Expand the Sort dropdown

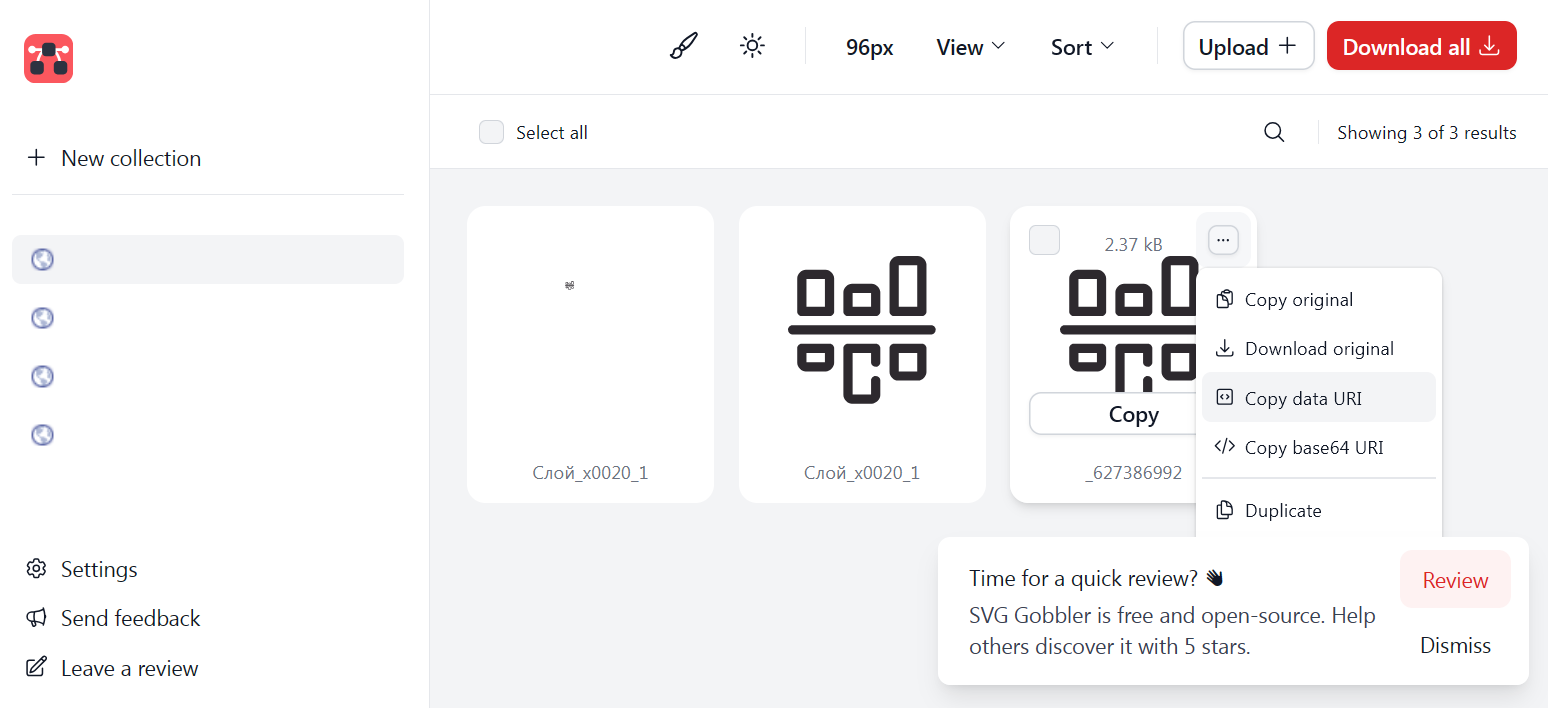[1082, 47]
